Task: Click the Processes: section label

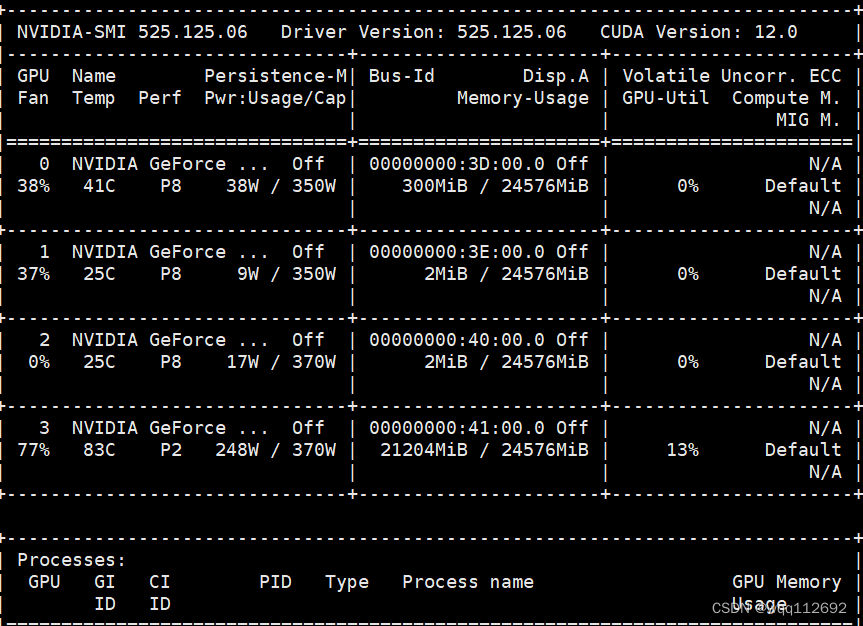Action: click(72, 560)
